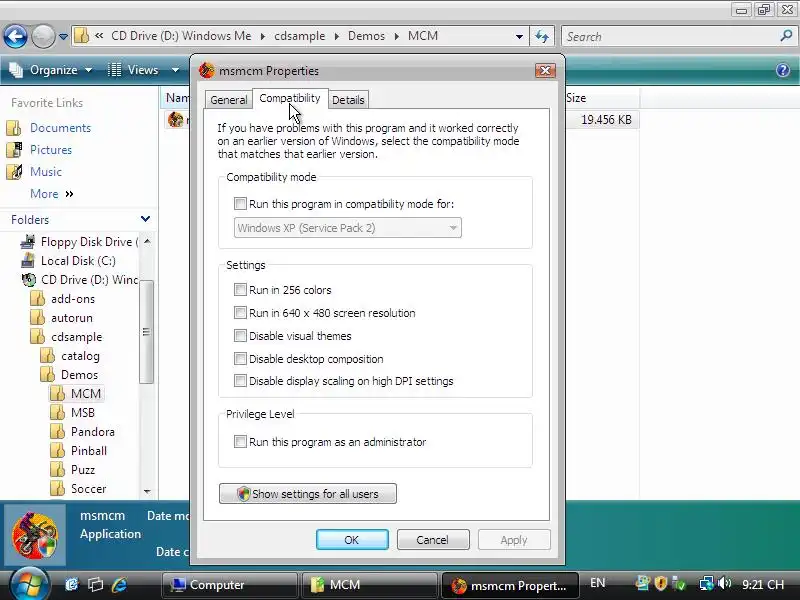Click the autorun folder icon
The width and height of the screenshot is (800, 600).
click(38, 317)
